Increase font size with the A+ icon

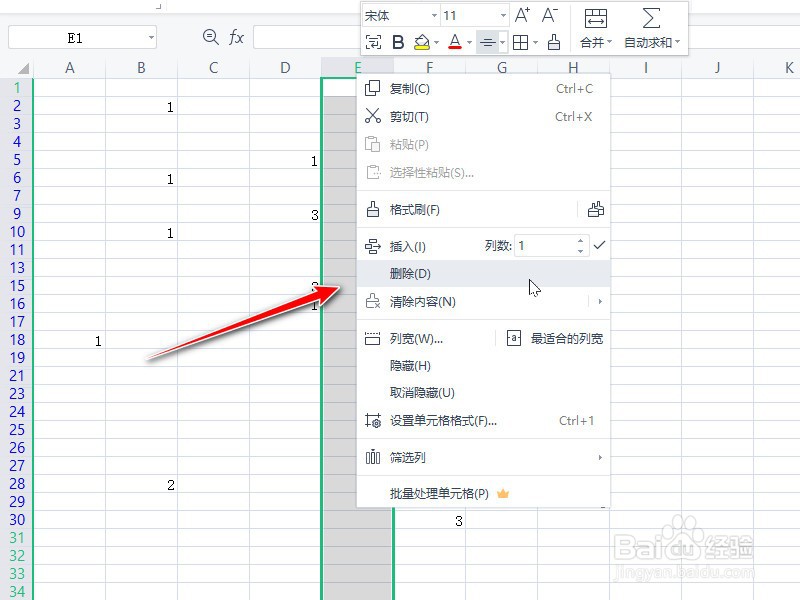point(521,16)
